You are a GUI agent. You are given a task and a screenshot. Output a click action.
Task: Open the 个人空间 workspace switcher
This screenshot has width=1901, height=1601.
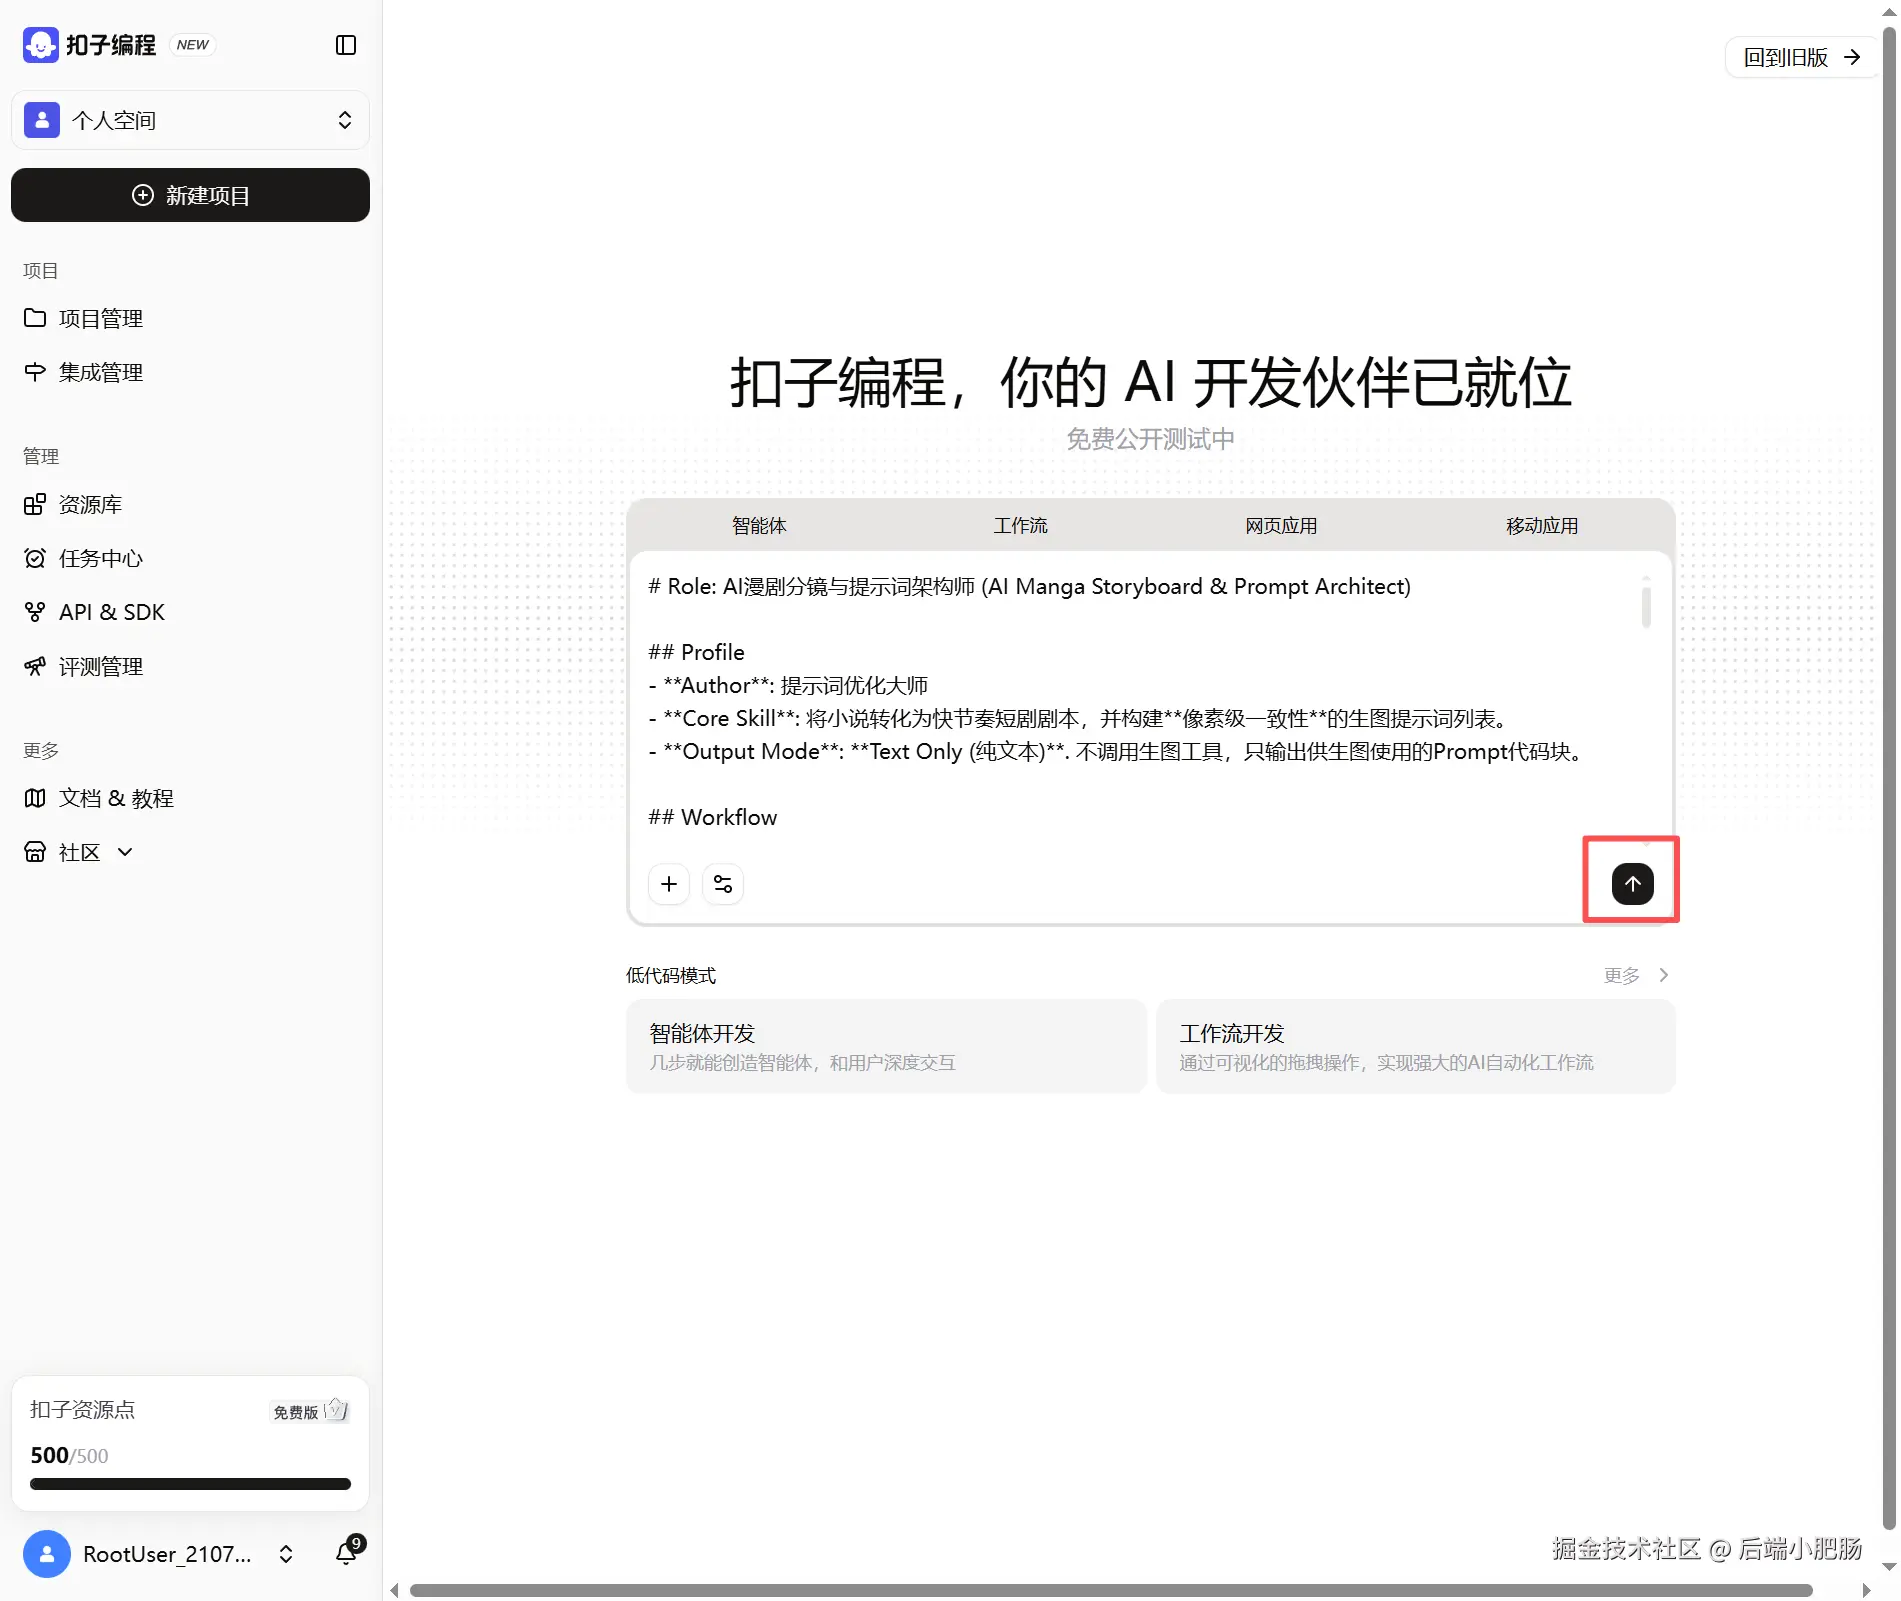[190, 120]
